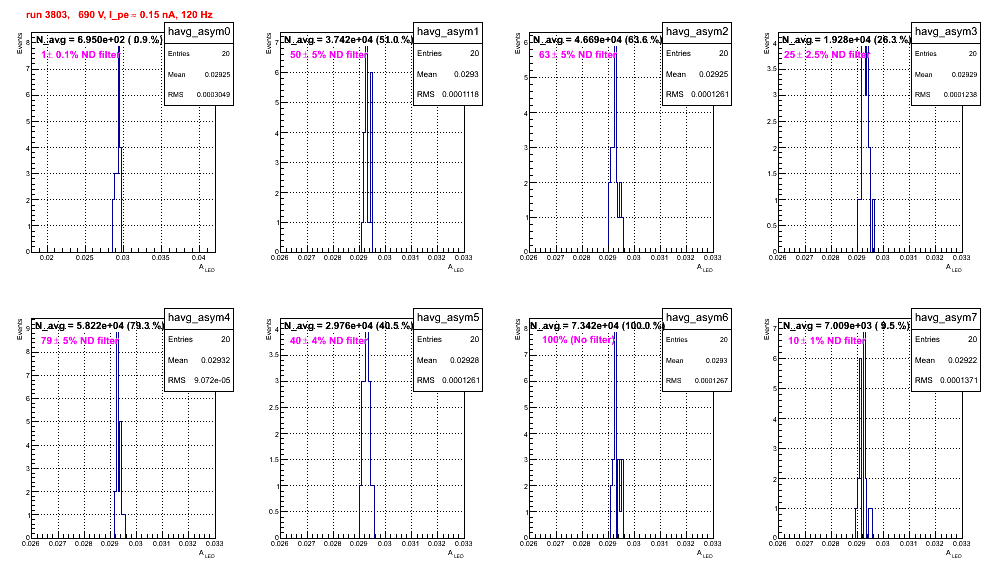This screenshot has width=996, height=572.
Task: Click the N_avg = 6.950e+02 label
Action: (98, 40)
